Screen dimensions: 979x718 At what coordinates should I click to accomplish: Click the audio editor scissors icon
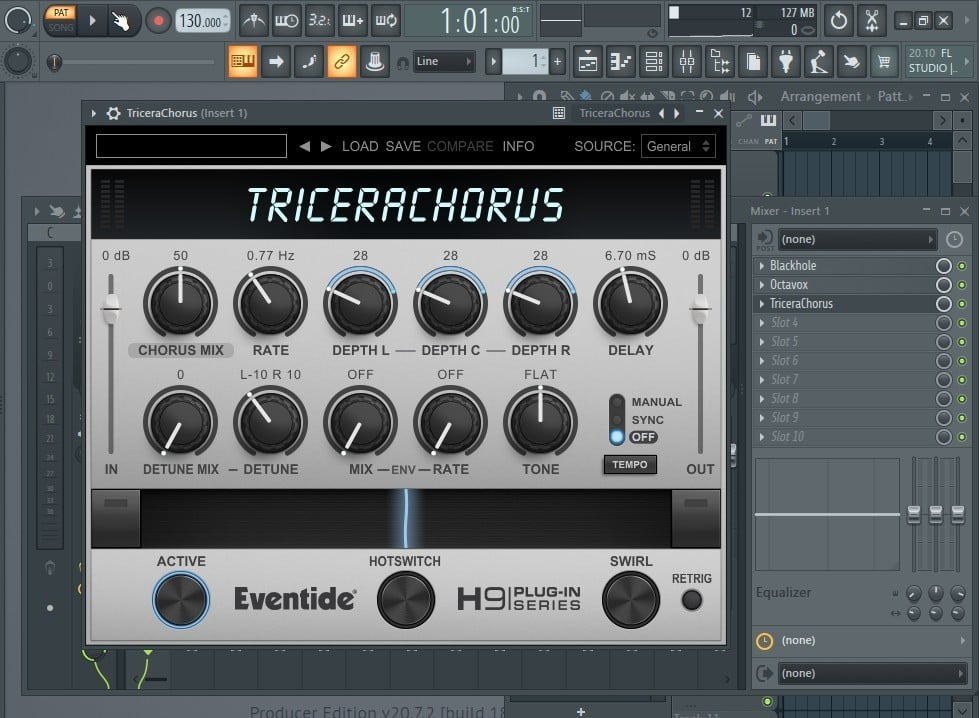click(x=872, y=21)
